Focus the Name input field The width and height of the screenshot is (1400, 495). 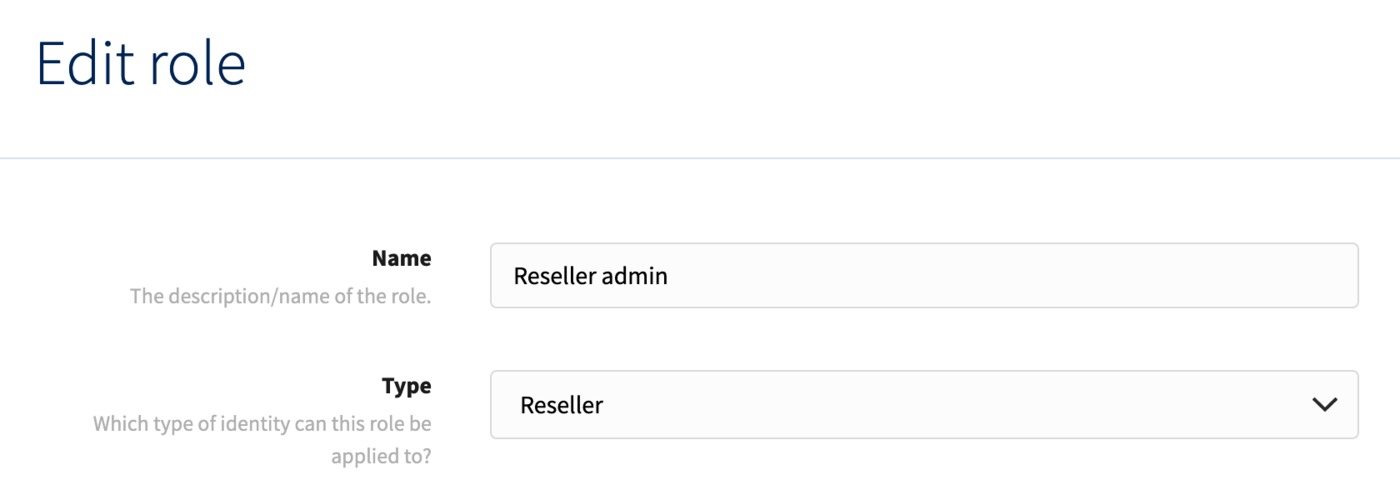click(x=924, y=275)
